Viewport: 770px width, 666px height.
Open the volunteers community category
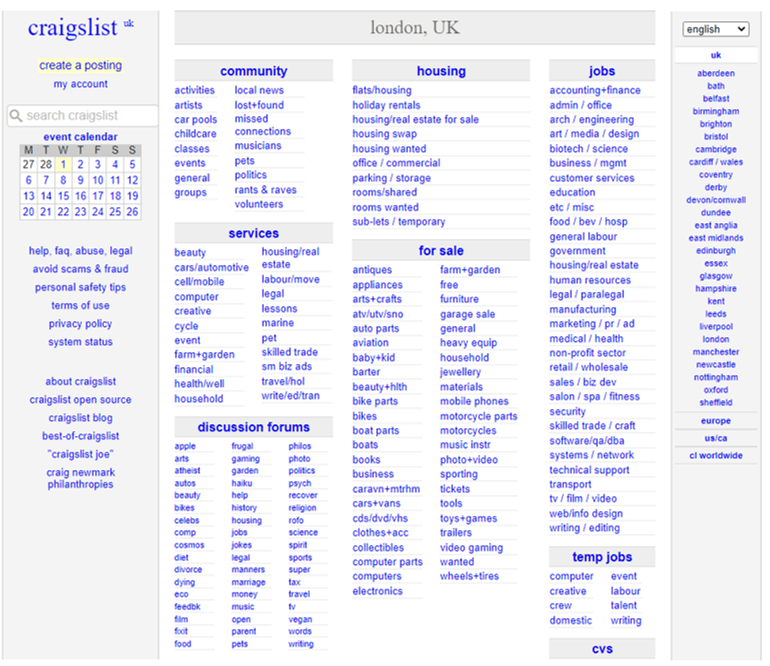(x=259, y=204)
